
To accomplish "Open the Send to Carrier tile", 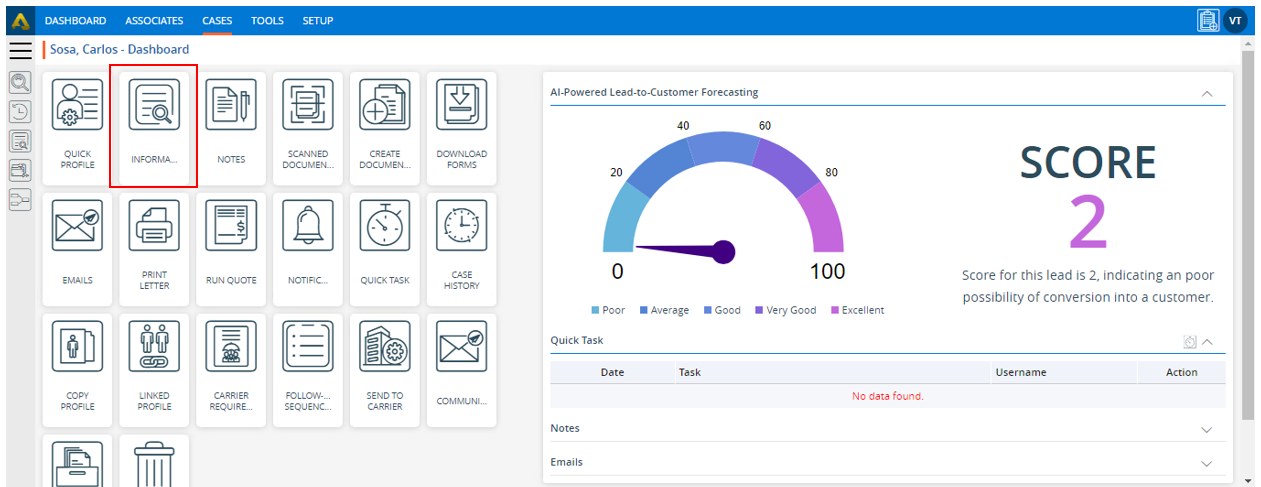I will click(x=385, y=368).
